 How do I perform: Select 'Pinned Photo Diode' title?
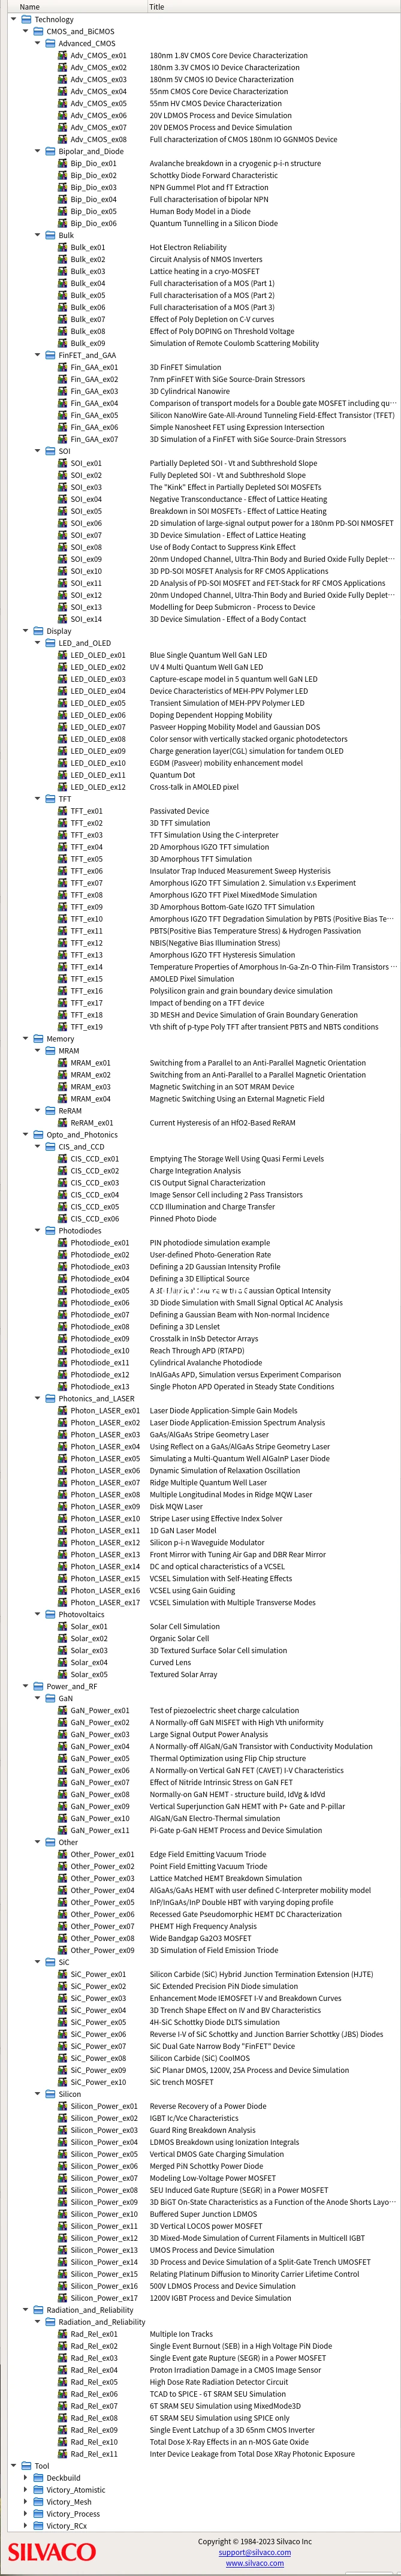point(183,1220)
